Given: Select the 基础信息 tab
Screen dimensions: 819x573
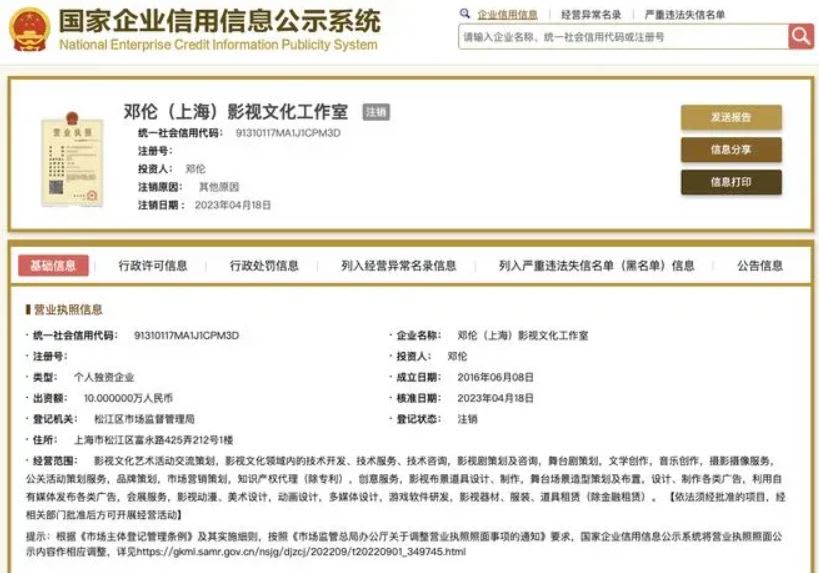Looking at the screenshot, I should [53, 265].
